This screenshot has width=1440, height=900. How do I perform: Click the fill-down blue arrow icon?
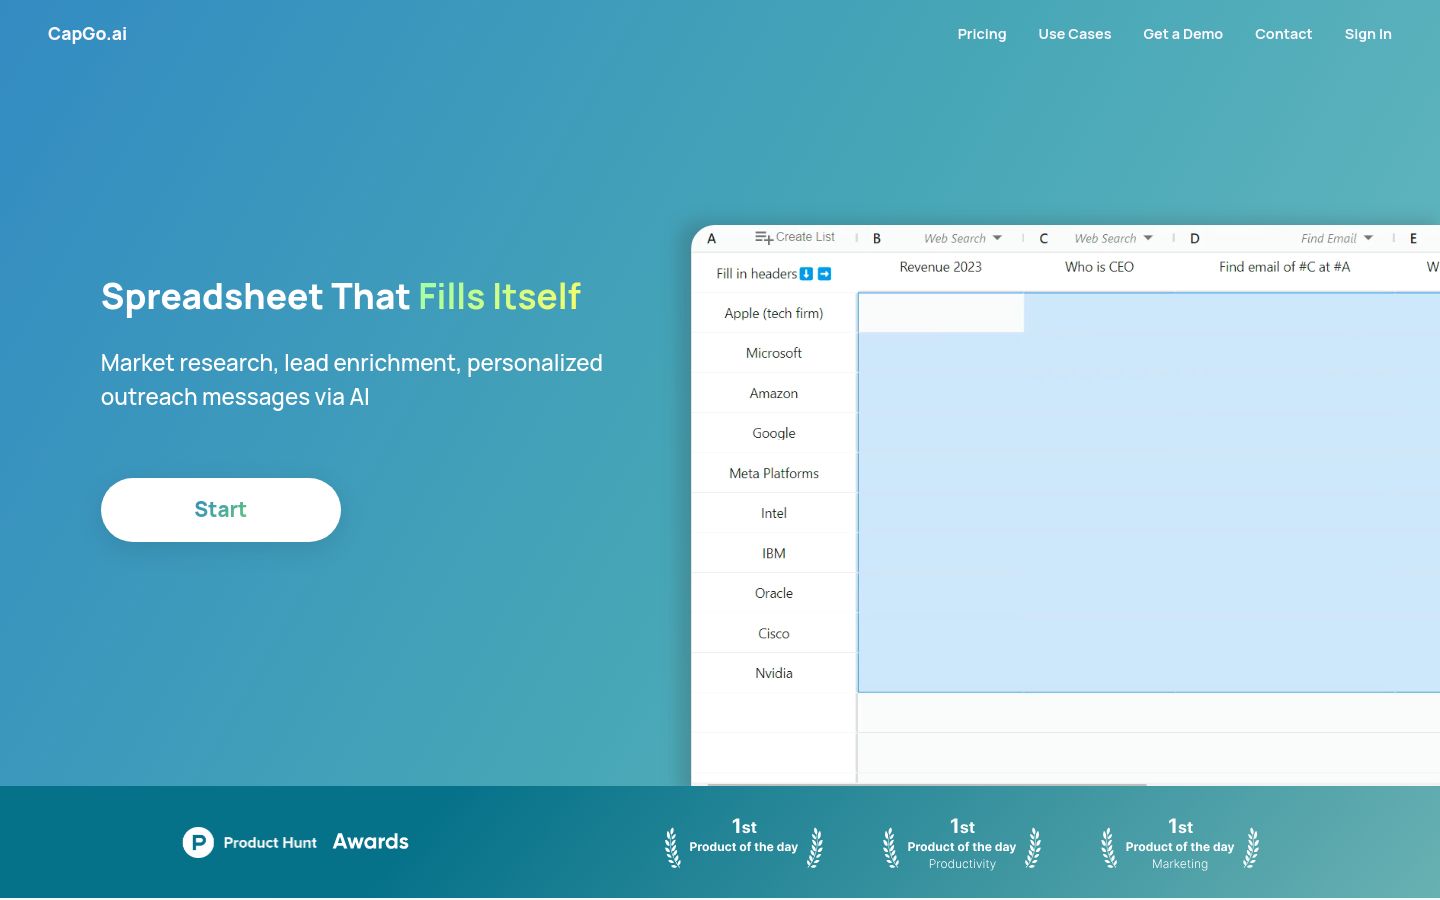point(806,274)
